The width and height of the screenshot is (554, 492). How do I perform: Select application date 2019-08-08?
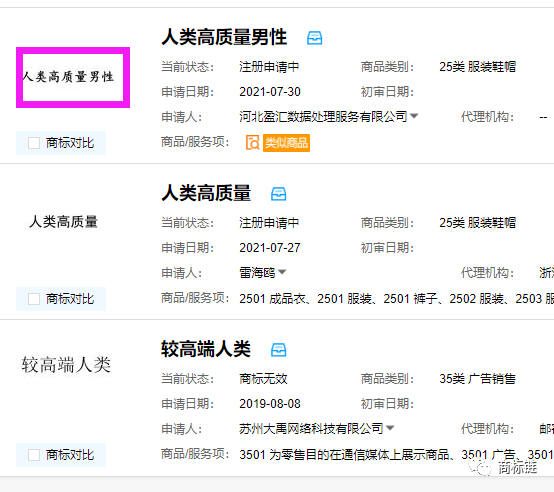point(270,404)
